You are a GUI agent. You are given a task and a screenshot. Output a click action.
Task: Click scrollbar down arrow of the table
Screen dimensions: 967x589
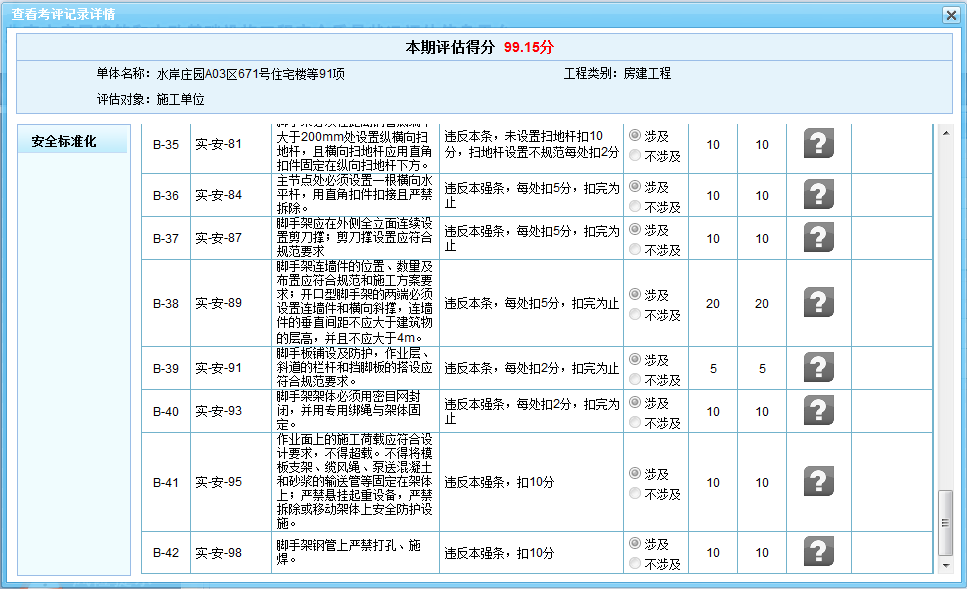[945, 565]
